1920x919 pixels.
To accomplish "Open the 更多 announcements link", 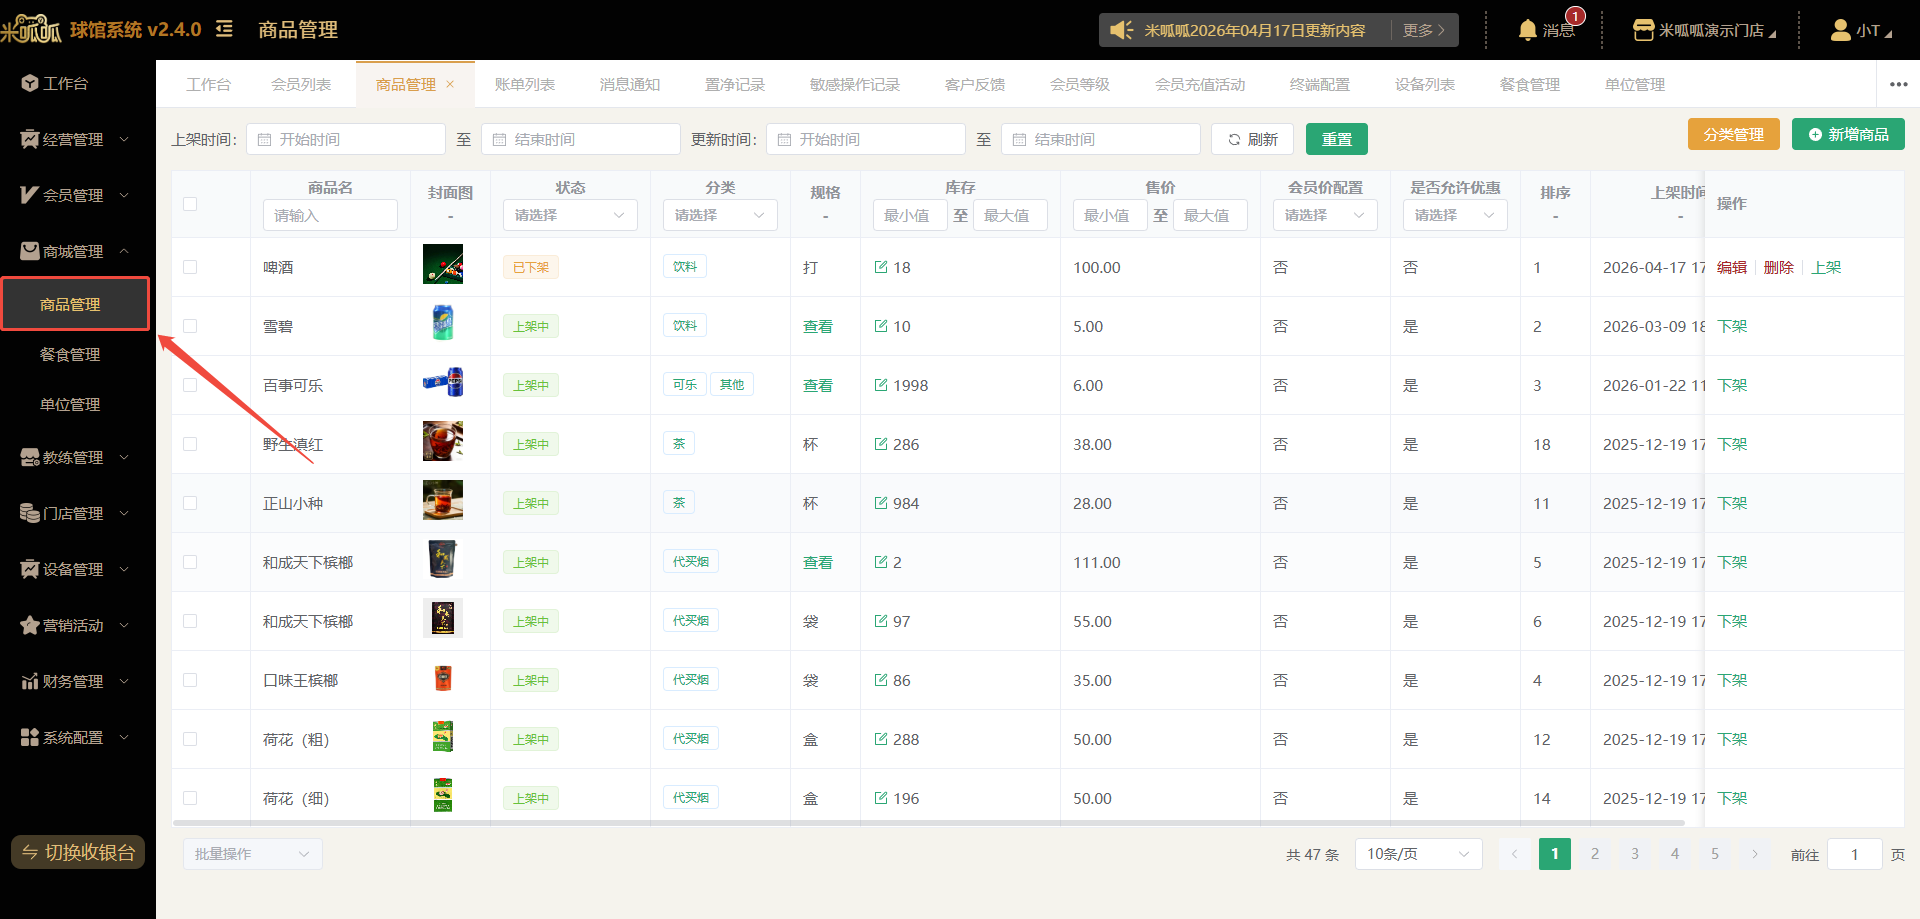I will (1424, 30).
